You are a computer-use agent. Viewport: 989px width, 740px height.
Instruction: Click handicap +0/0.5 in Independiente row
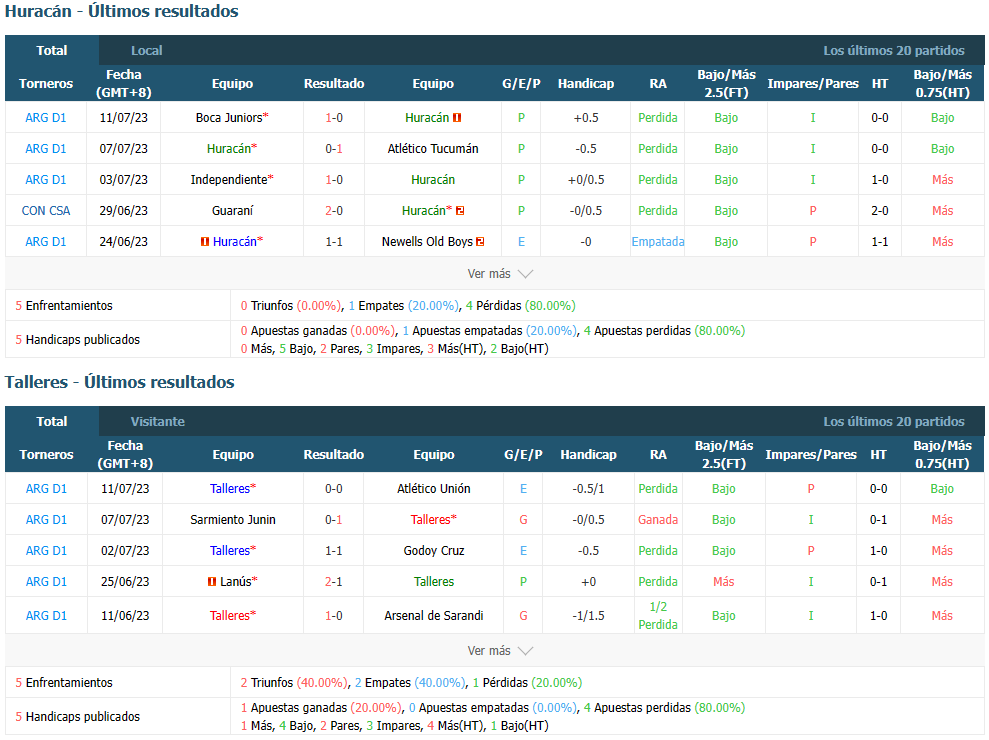(586, 180)
